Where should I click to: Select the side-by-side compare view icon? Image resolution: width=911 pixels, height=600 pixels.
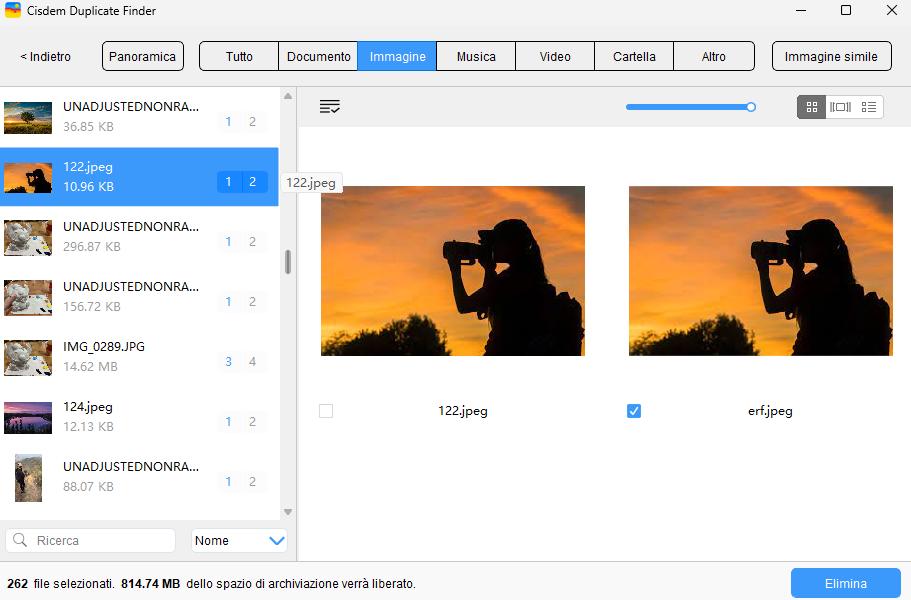841,107
